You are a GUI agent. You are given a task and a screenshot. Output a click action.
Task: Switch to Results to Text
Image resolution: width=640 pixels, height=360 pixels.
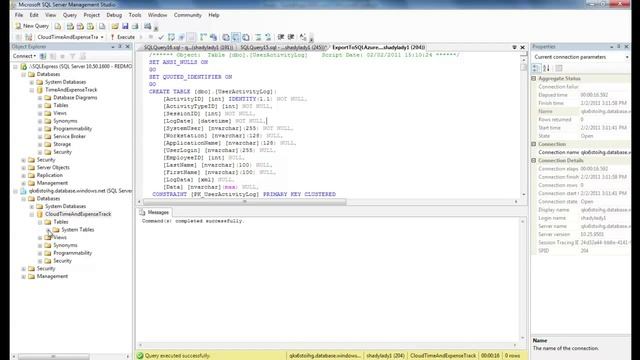click(x=226, y=37)
